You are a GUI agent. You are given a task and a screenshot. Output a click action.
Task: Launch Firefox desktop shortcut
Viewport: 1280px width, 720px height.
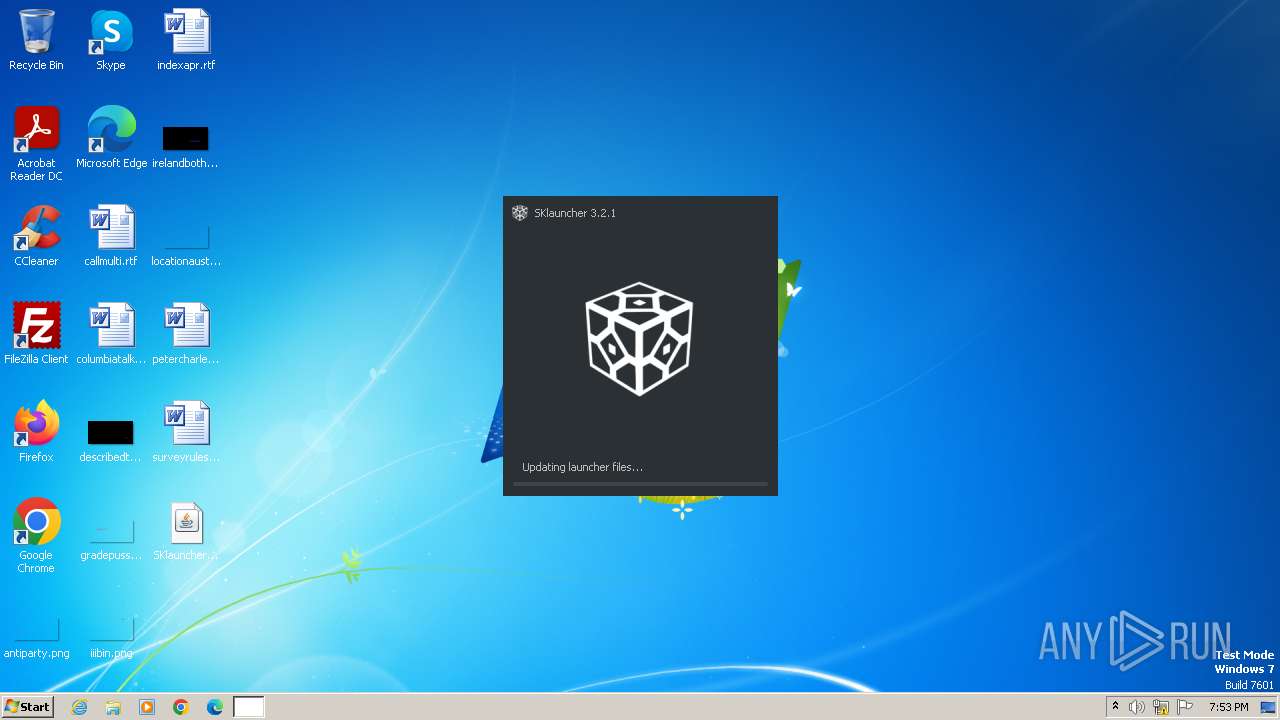(36, 432)
